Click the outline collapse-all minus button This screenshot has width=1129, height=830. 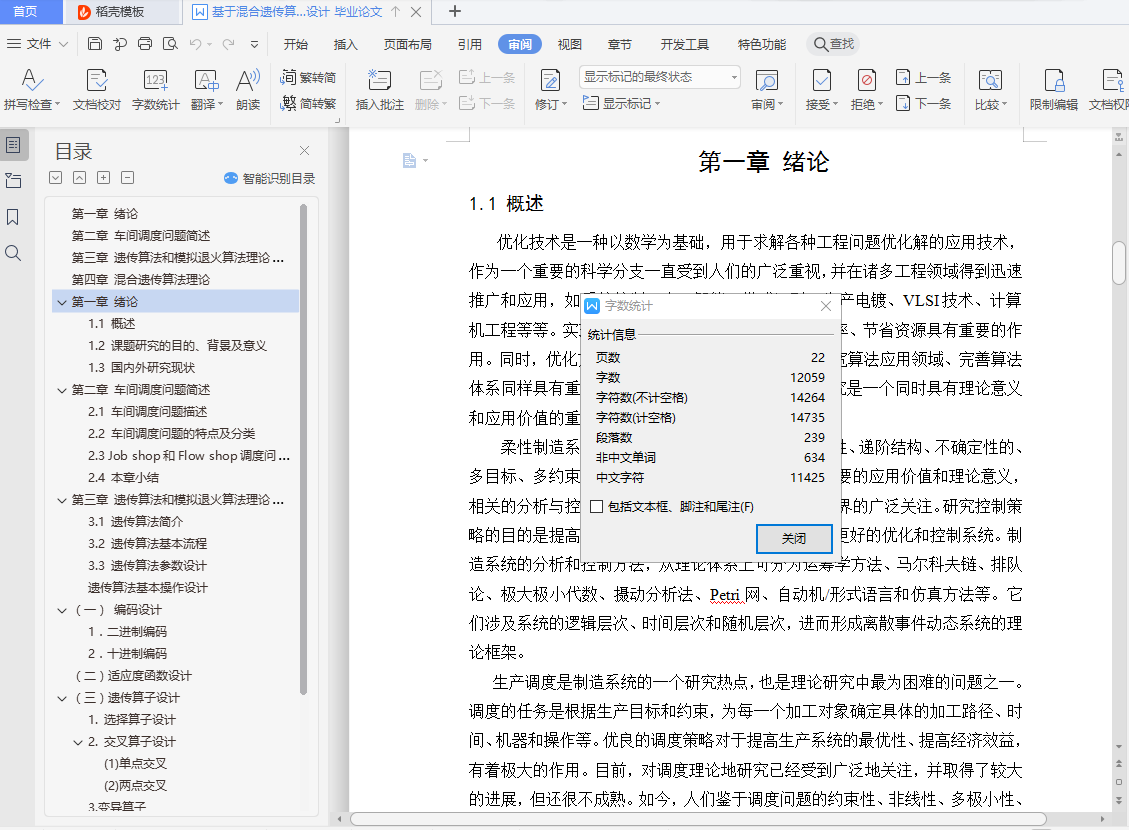tap(127, 178)
